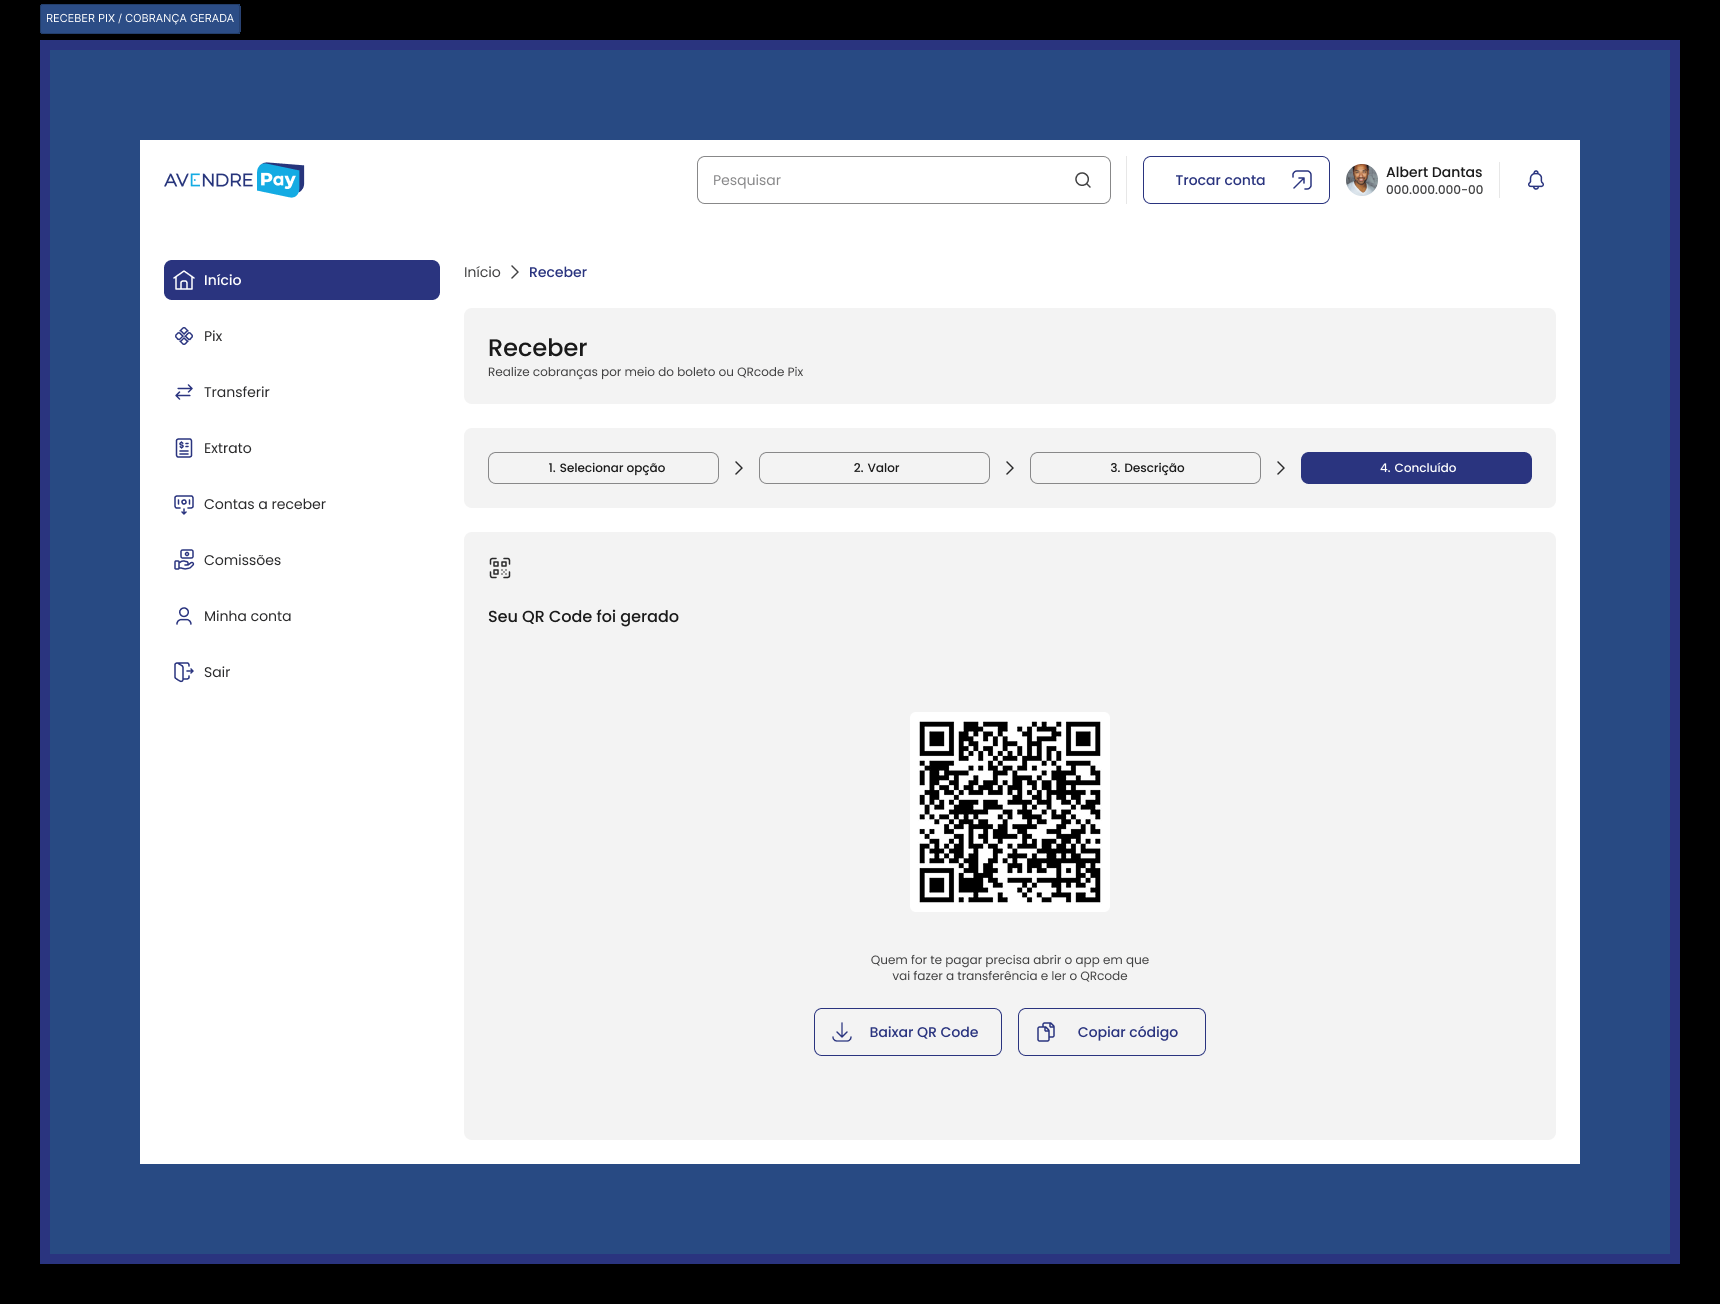Image resolution: width=1720 pixels, height=1304 pixels.
Task: Open Comissões menu item
Action: (302, 560)
